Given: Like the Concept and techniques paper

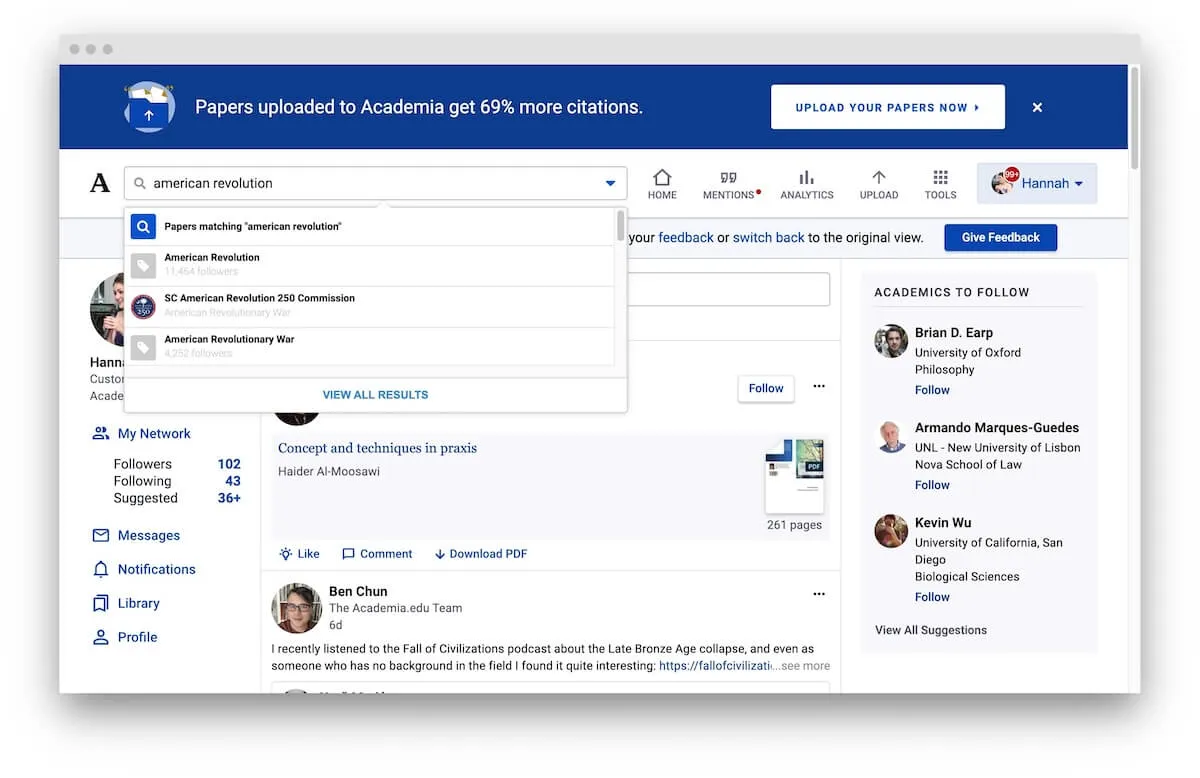Looking at the screenshot, I should tap(299, 554).
